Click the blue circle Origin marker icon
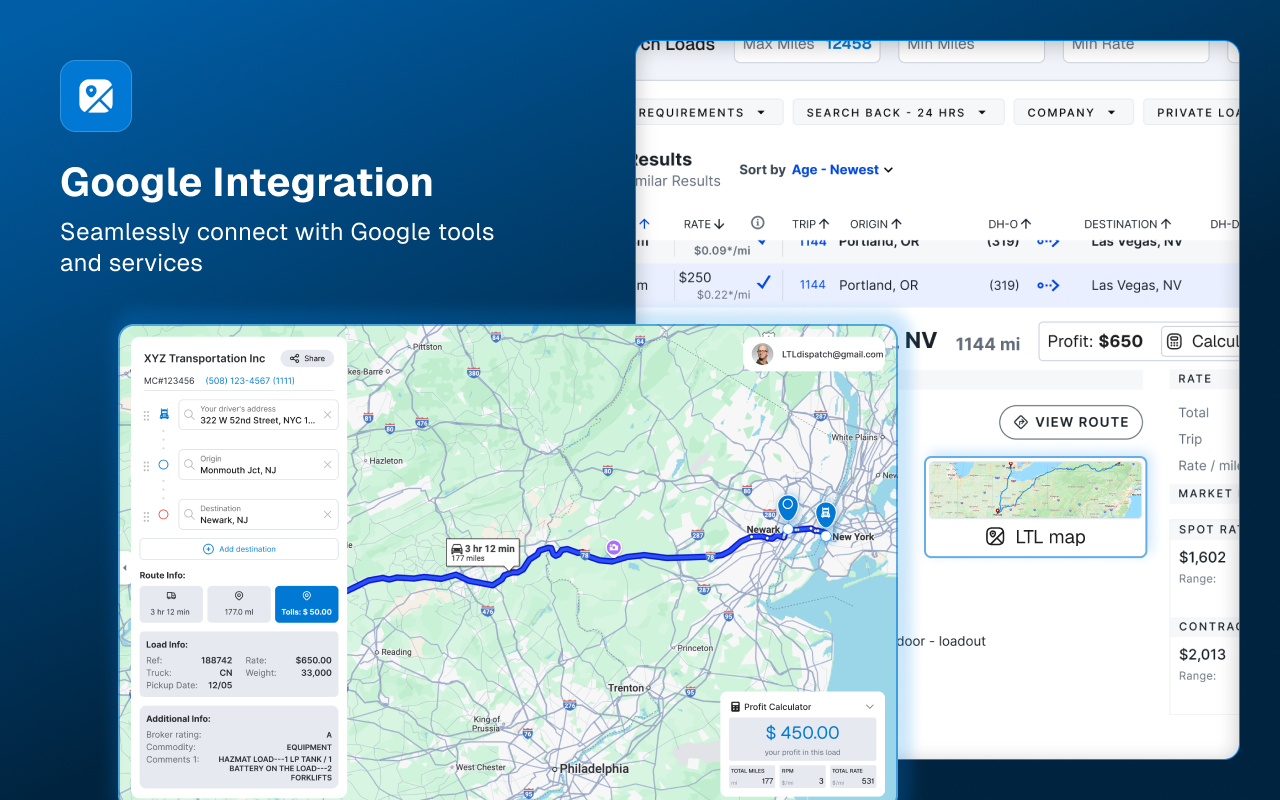Screen dimensions: 1280x800 pyautogui.click(x=164, y=465)
